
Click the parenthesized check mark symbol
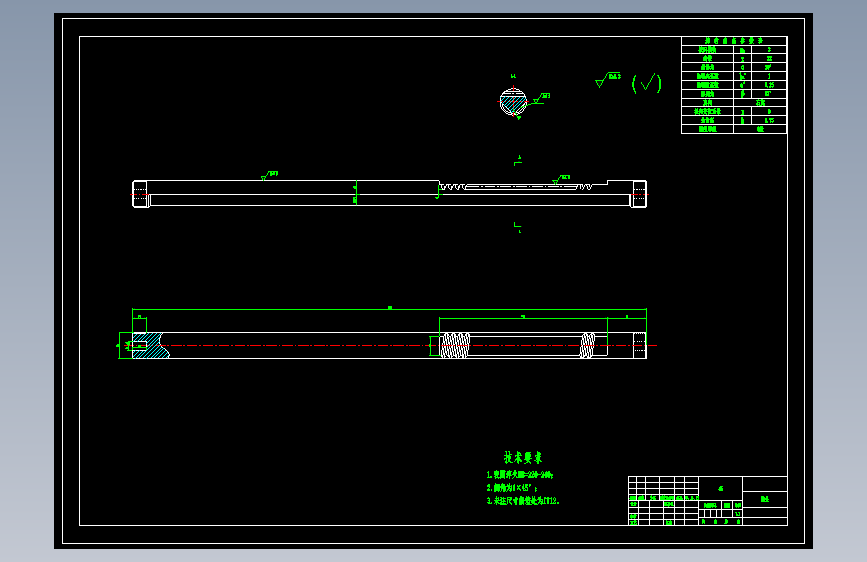click(646, 84)
